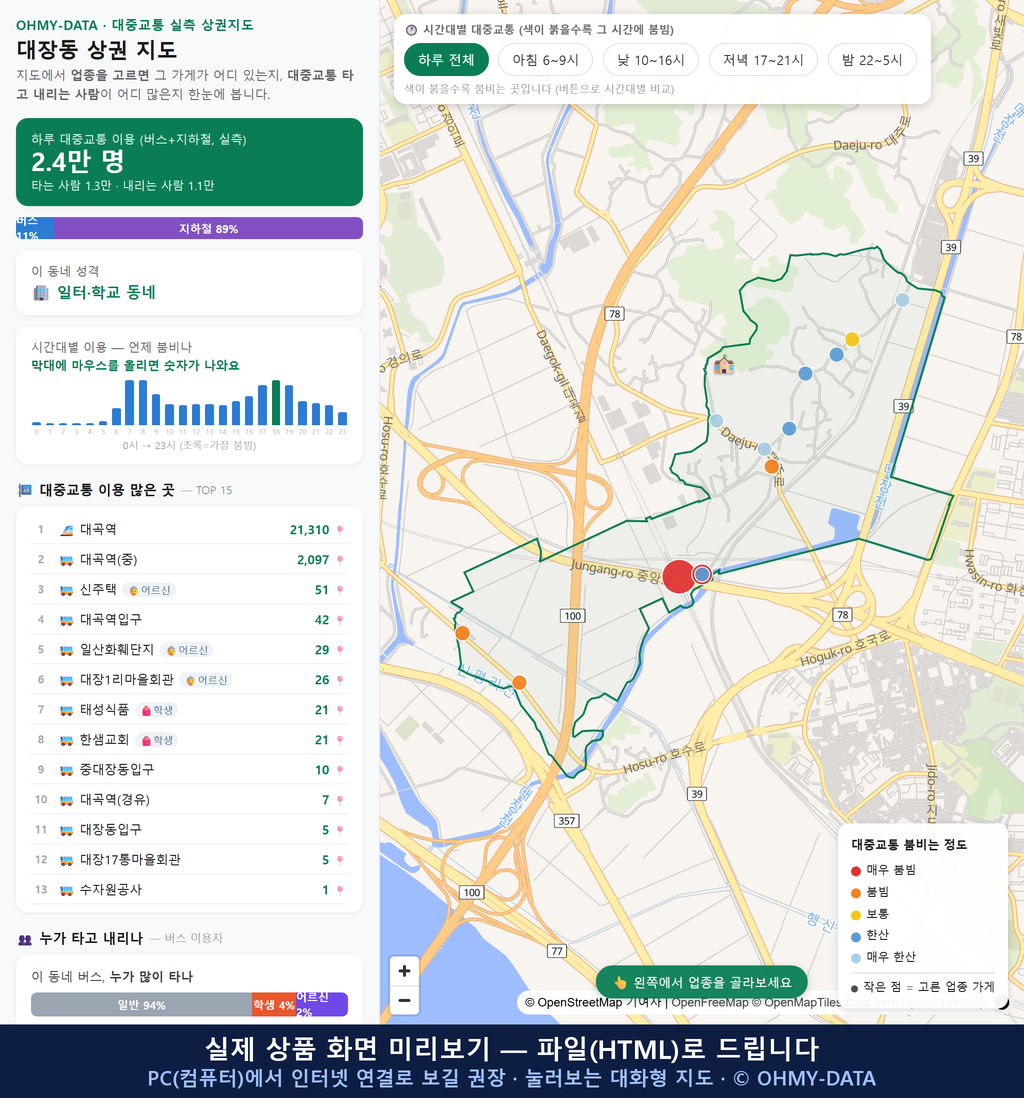Screen dimensions: 1024x1098
Task: Zoom out with the minus map button
Action: [x=404, y=1000]
